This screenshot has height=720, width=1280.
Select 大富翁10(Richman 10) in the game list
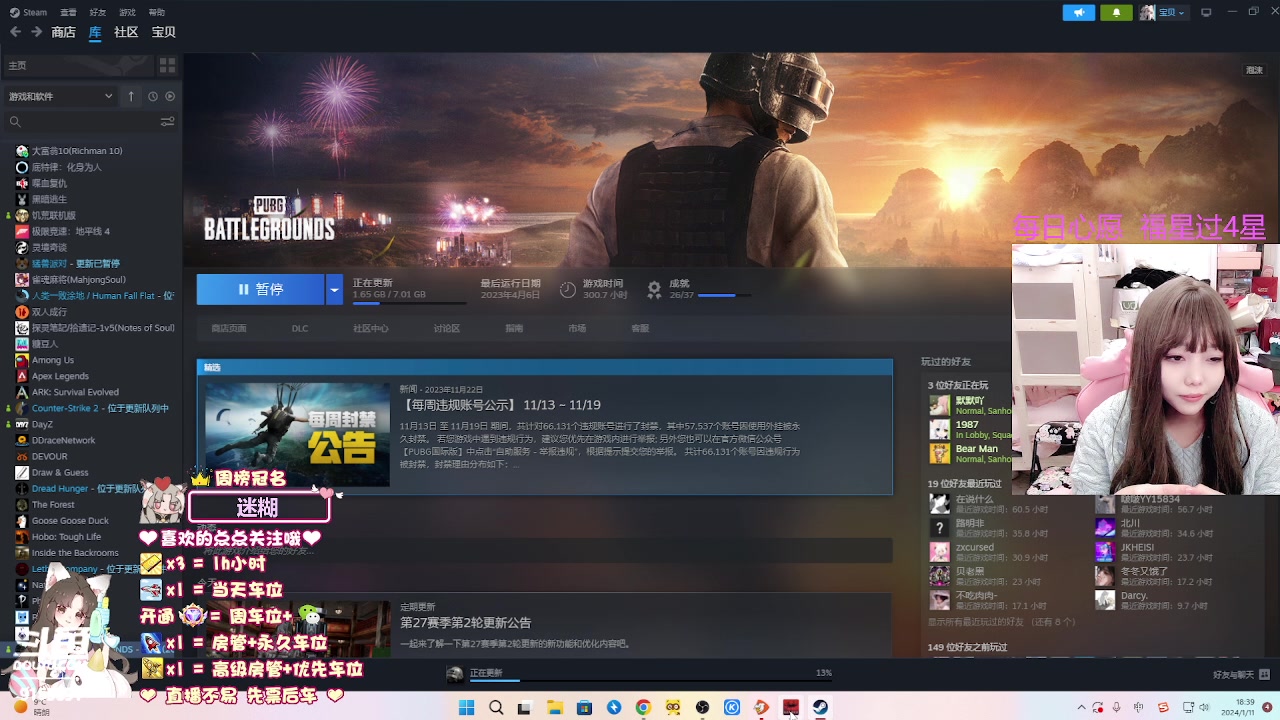pyautogui.click(x=77, y=151)
